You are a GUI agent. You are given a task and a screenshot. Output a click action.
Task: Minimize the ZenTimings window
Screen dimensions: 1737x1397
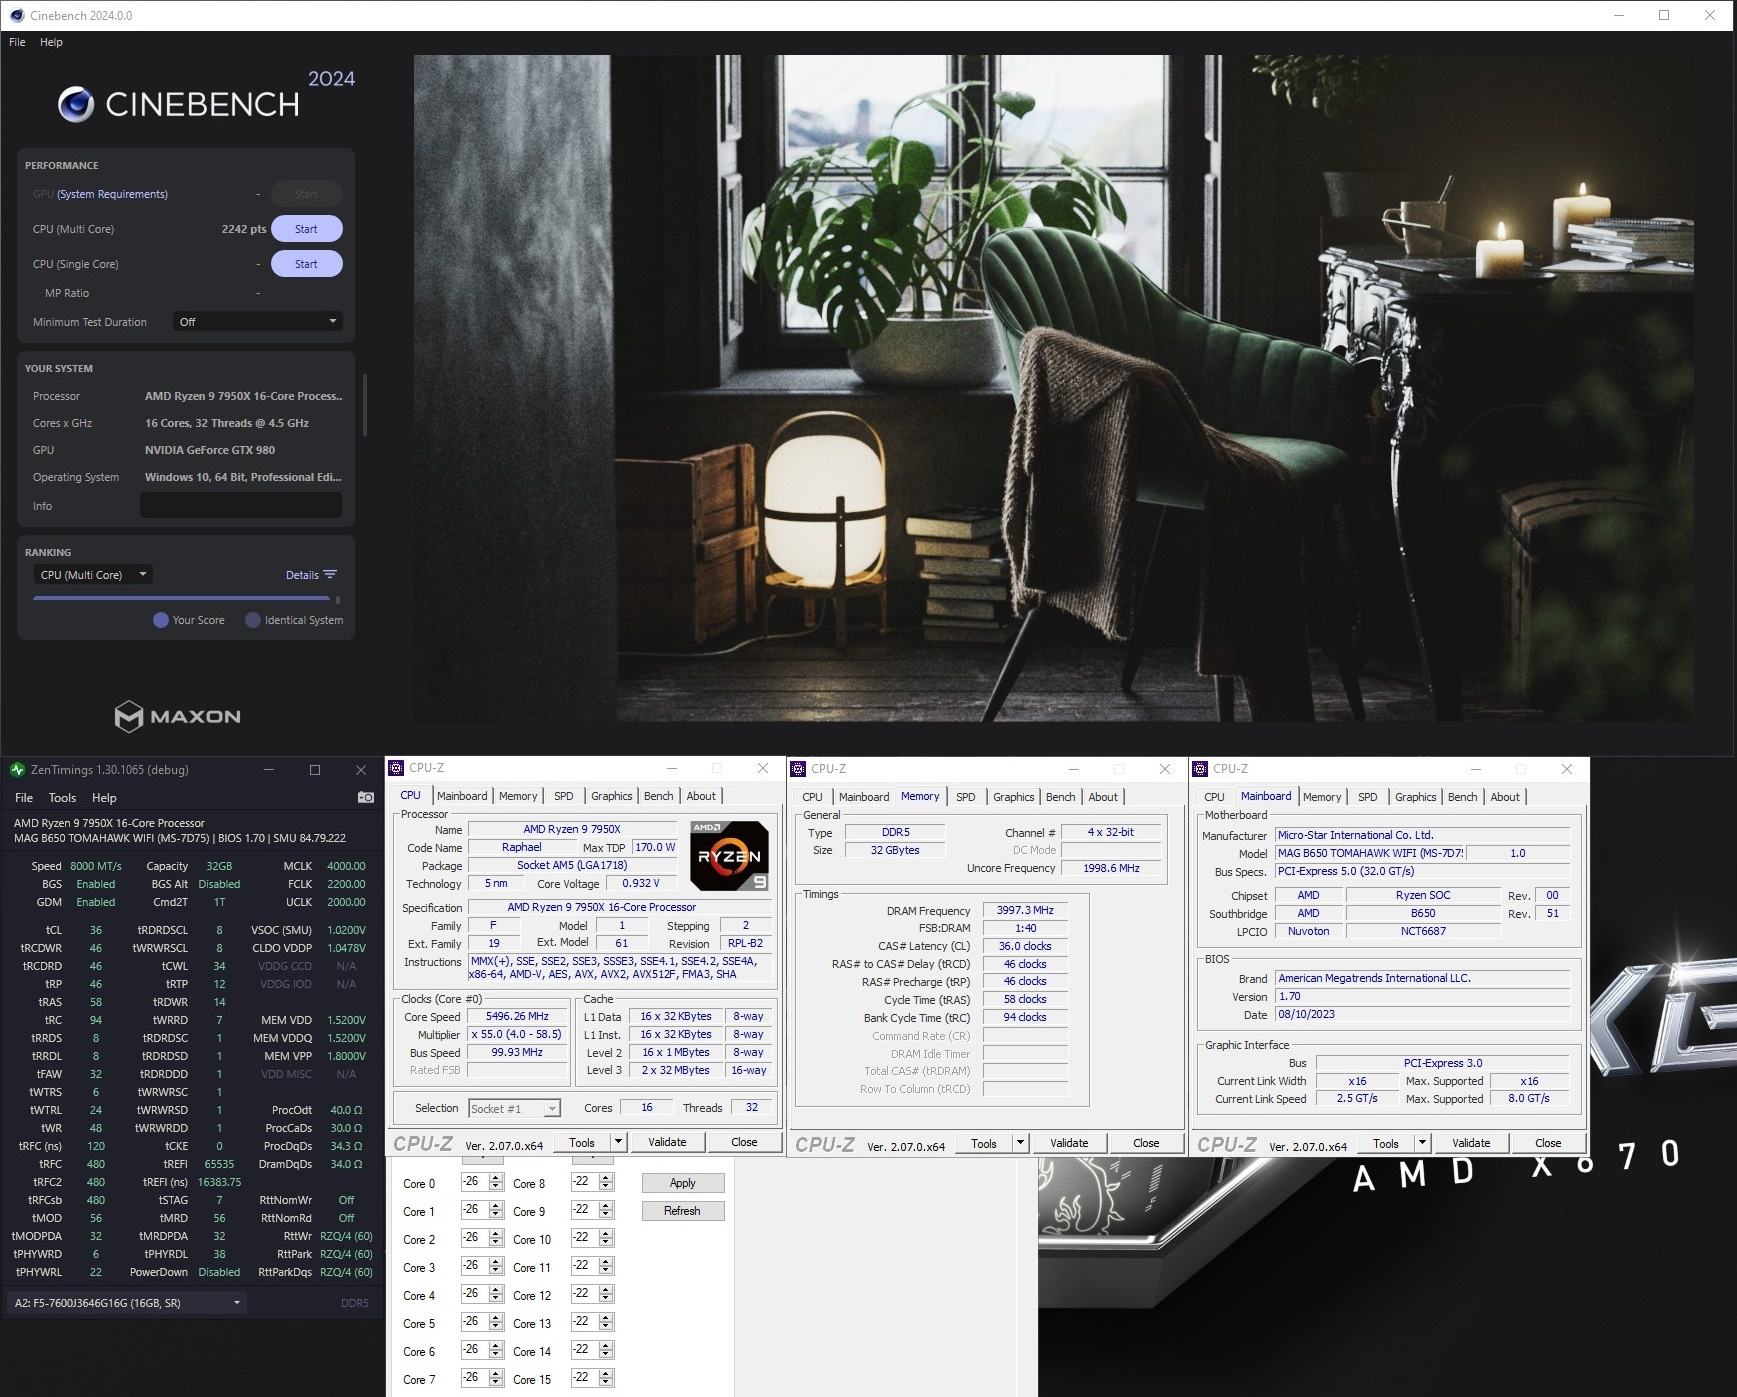pos(269,770)
